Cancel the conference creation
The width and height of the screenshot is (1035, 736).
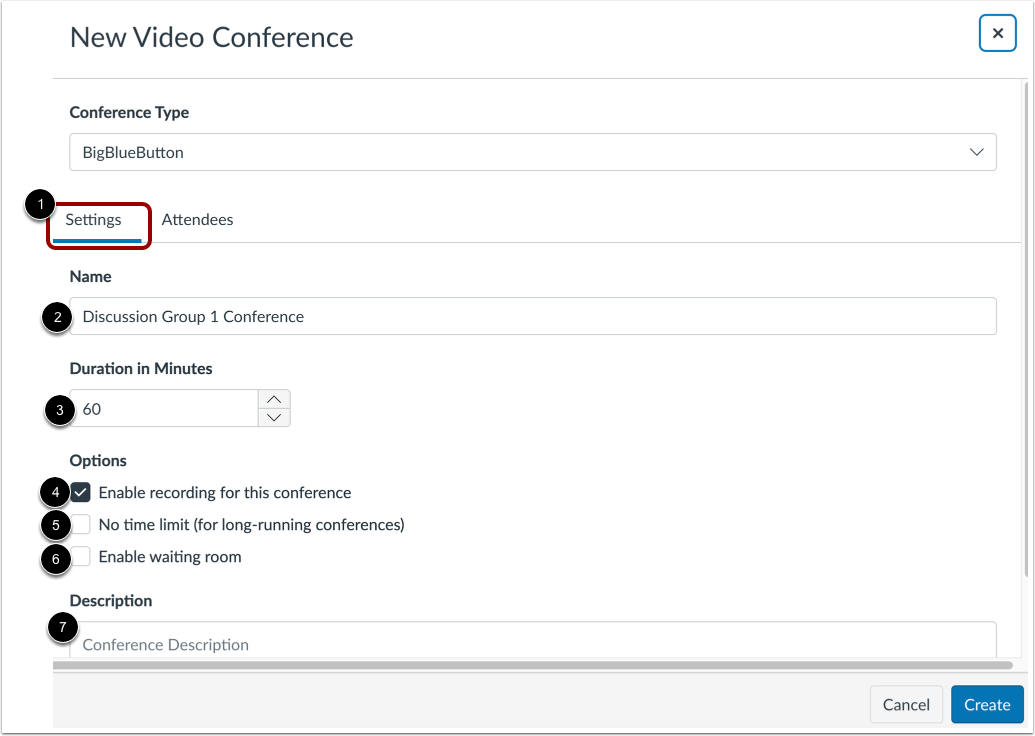(905, 704)
